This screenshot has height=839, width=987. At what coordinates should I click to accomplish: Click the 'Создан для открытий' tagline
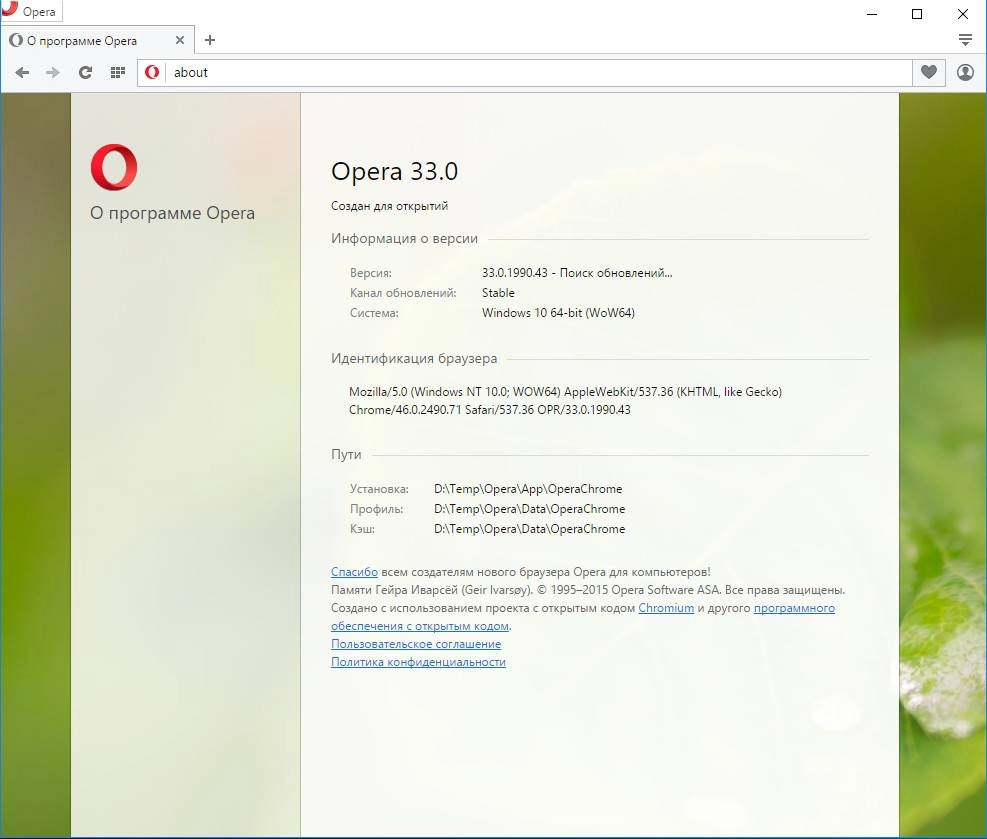390,206
